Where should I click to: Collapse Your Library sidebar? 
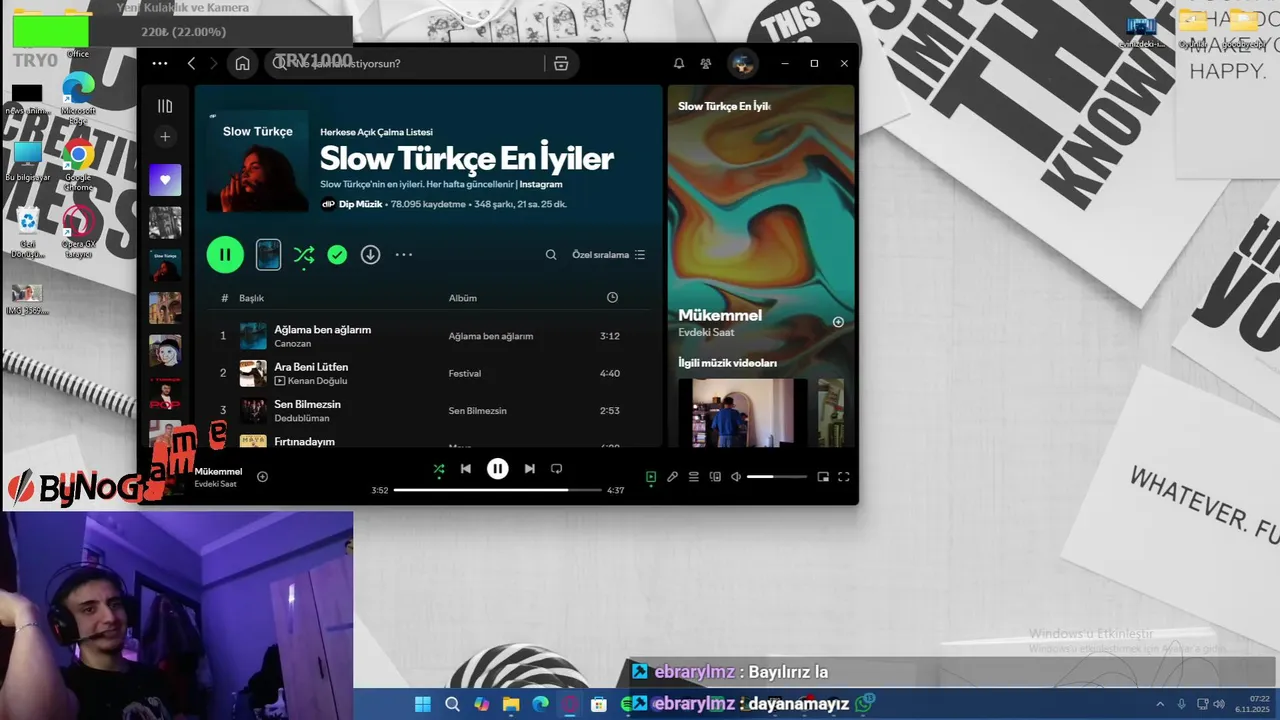click(165, 106)
